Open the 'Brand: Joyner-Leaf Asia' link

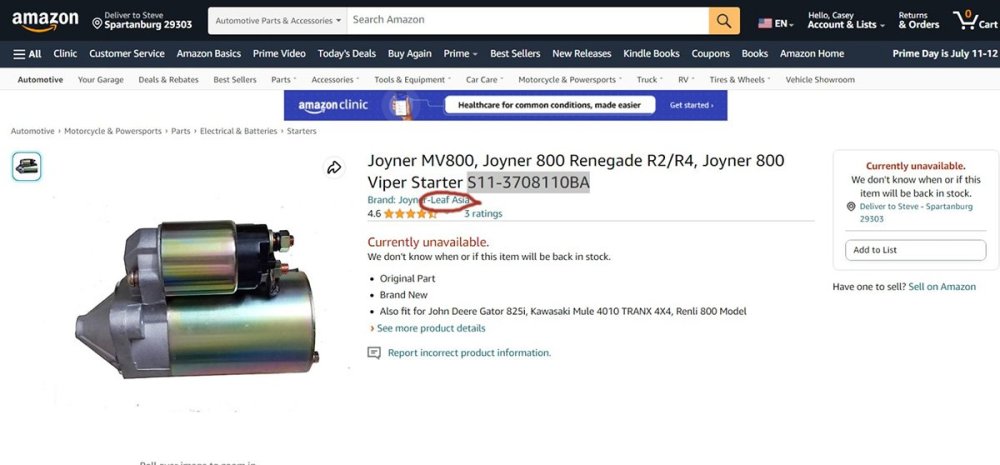point(418,200)
